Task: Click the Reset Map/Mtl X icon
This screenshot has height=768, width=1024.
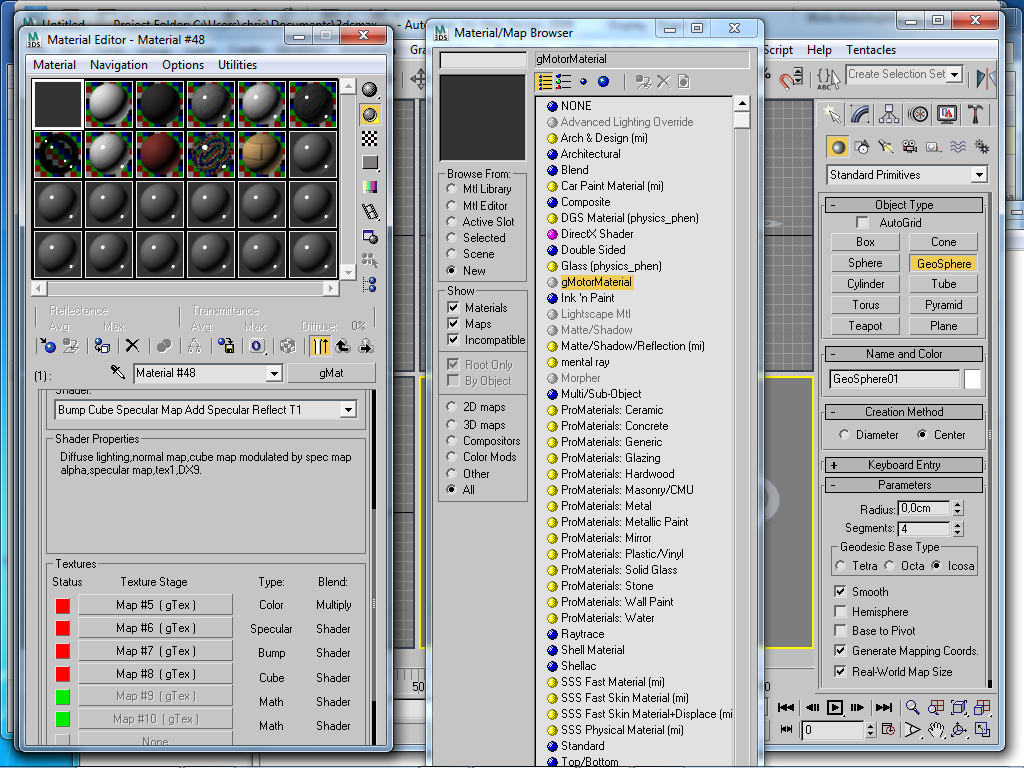Action: pyautogui.click(x=132, y=346)
